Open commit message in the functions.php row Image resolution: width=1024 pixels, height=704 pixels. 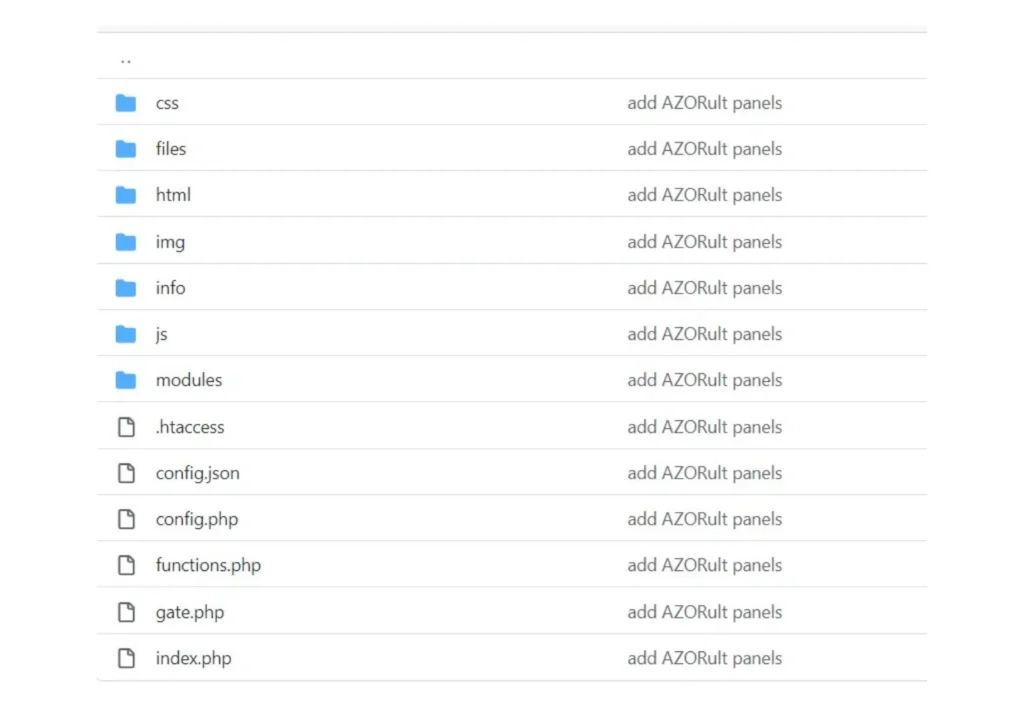point(705,565)
